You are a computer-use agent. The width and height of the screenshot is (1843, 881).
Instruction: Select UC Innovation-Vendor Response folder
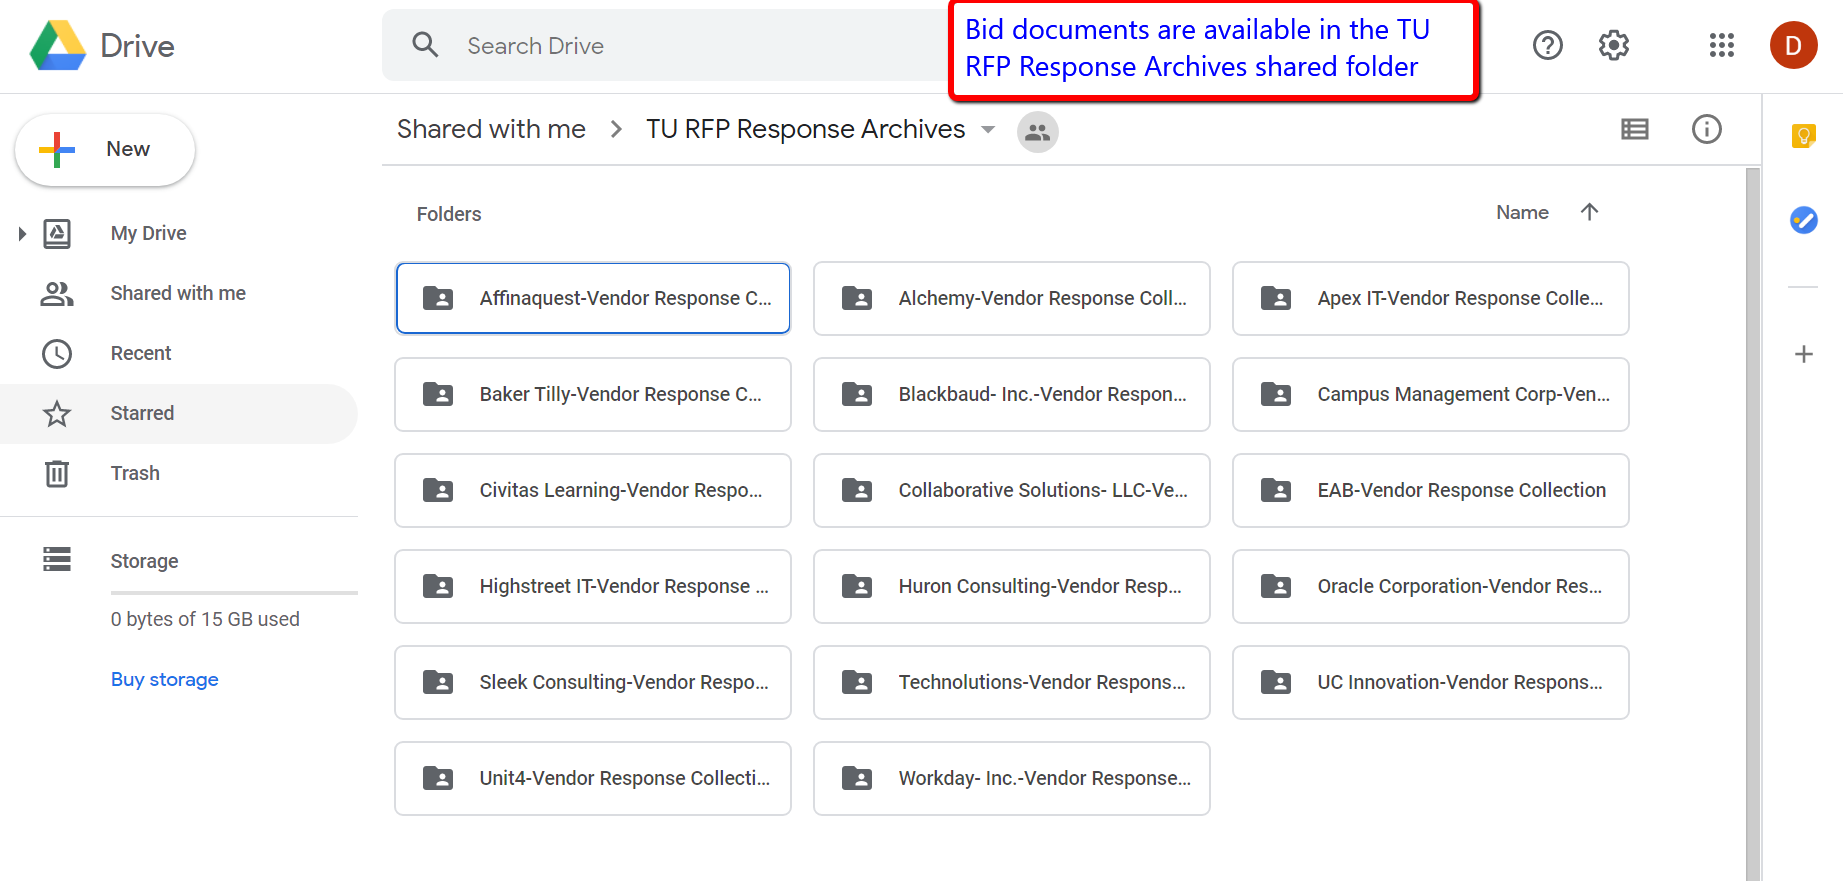1431,682
